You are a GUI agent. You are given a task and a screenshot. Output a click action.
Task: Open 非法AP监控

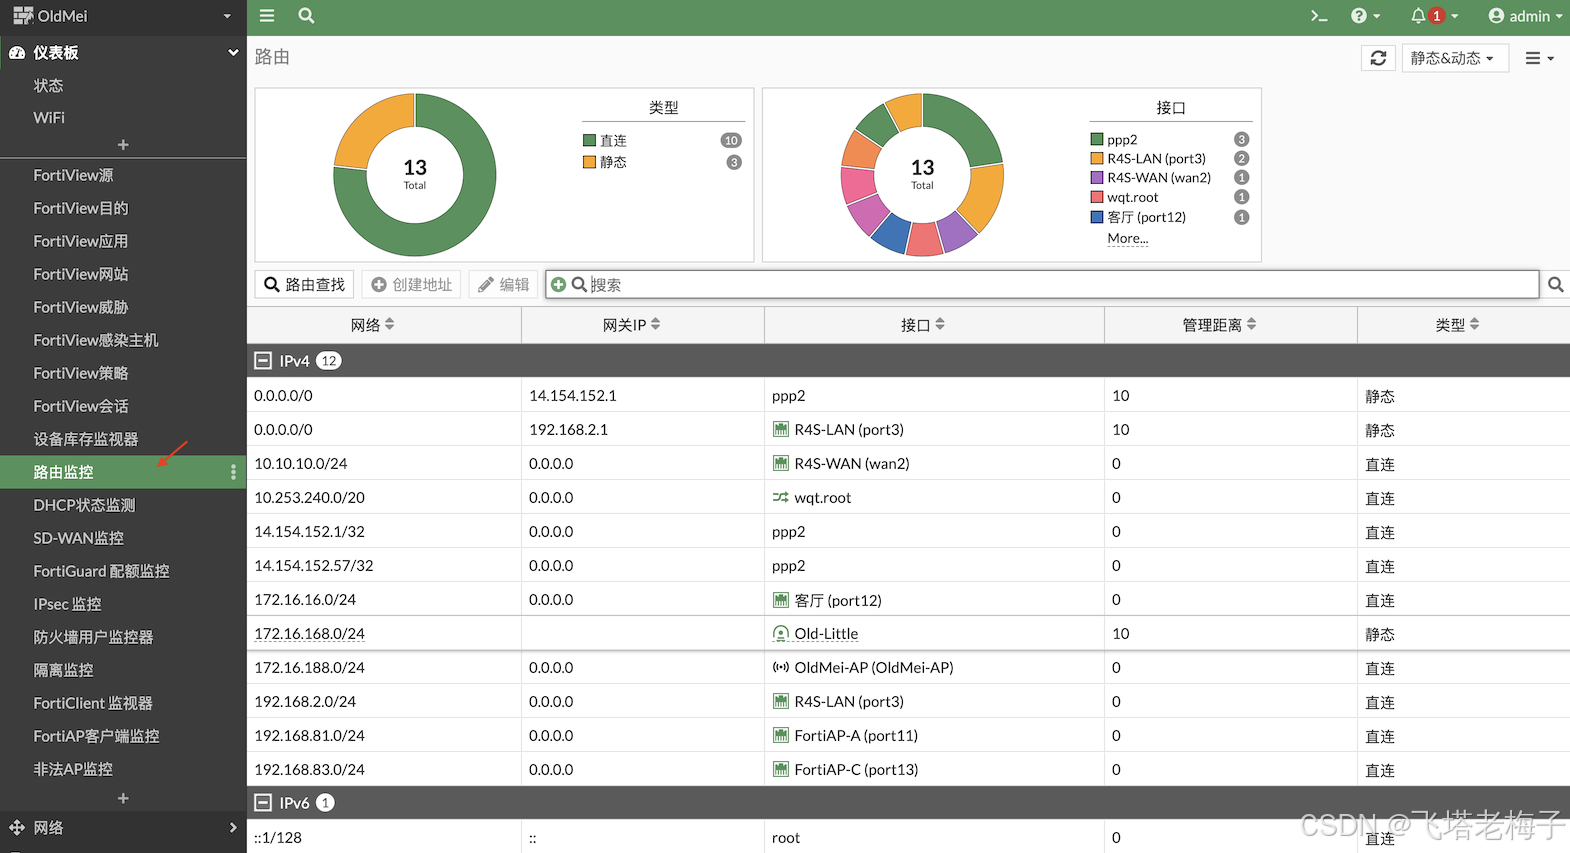(x=73, y=769)
